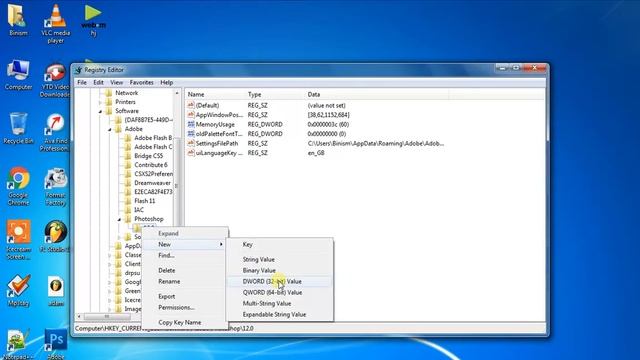Launch Google Chrome from desktop
This screenshot has height=360, width=640.
click(x=18, y=186)
